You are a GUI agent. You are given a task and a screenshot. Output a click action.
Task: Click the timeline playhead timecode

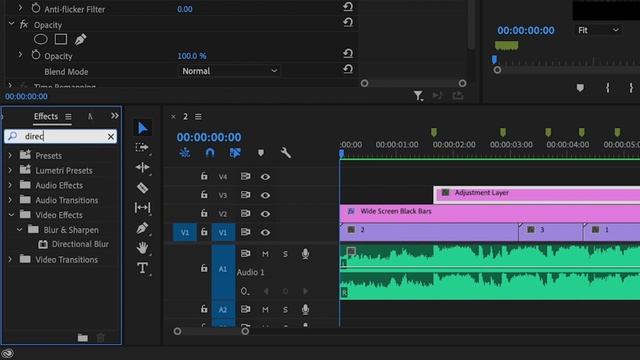click(209, 137)
